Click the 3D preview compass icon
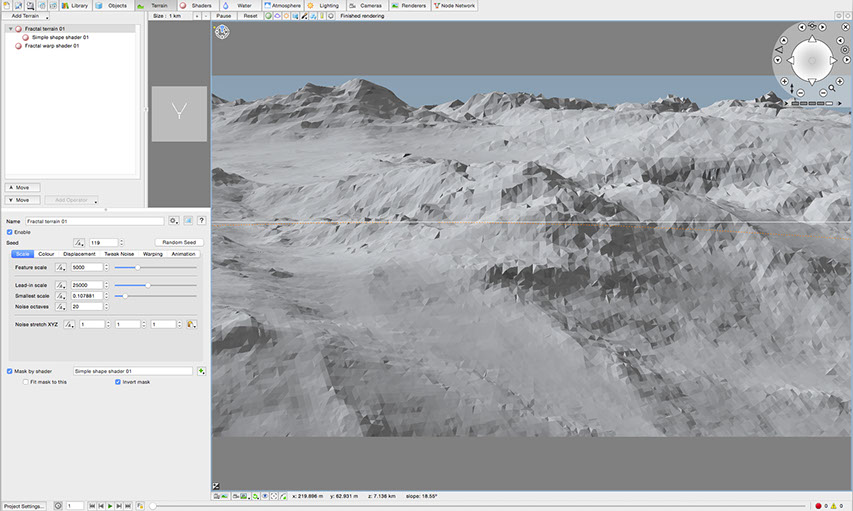 222,31
